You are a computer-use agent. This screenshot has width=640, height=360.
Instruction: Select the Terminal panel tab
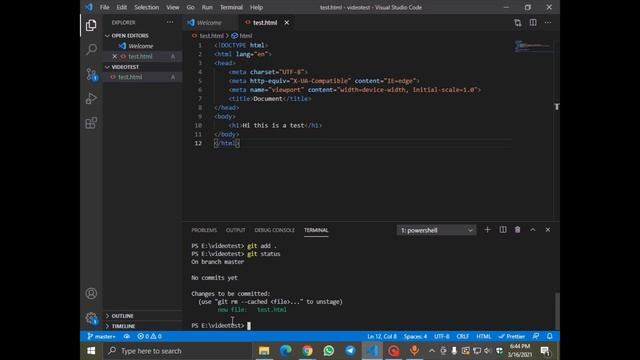[316, 230]
